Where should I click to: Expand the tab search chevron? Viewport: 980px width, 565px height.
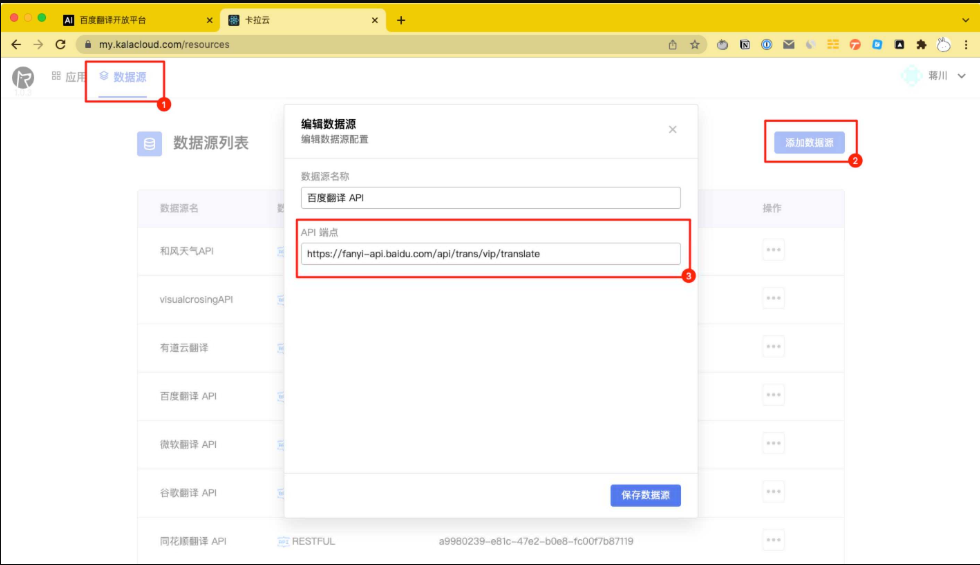coord(966,20)
